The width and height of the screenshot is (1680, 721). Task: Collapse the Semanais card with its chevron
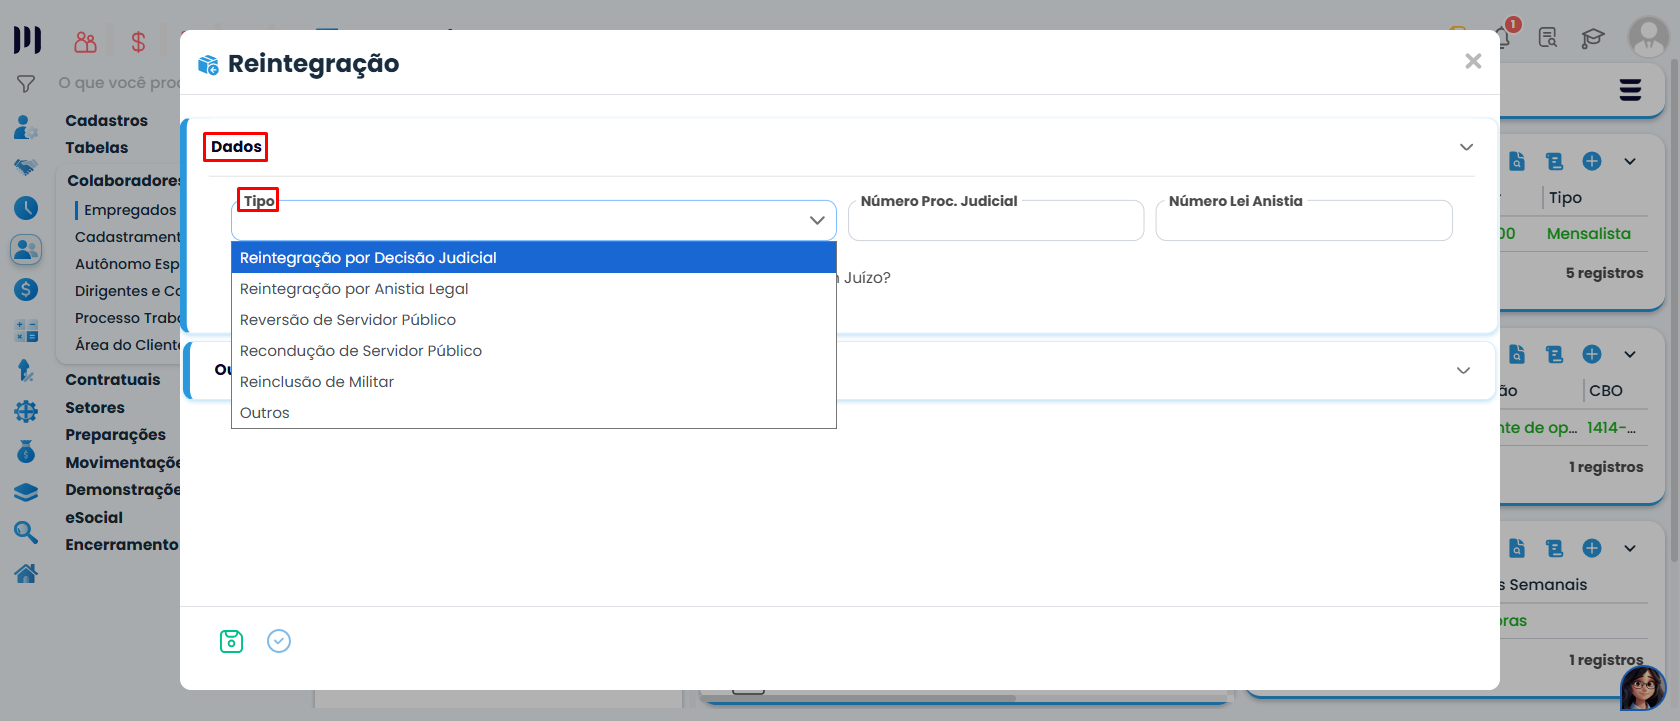[x=1630, y=548]
